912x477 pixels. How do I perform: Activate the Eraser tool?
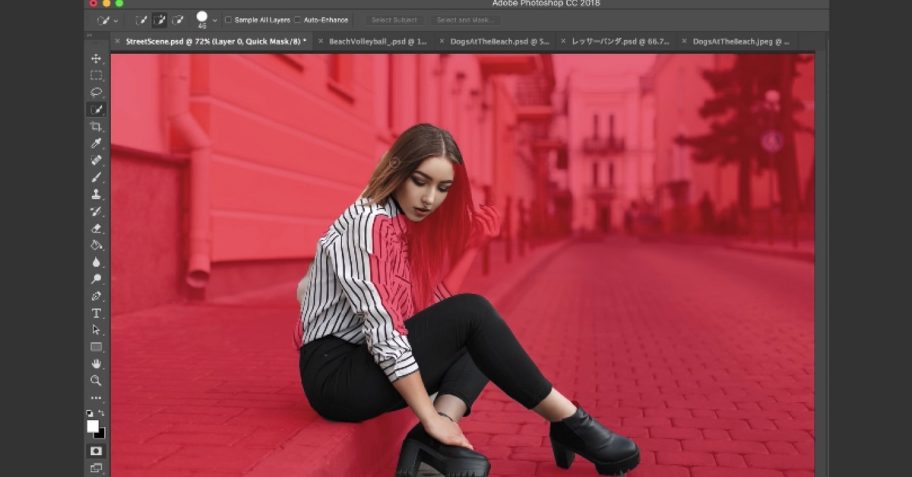coord(96,228)
